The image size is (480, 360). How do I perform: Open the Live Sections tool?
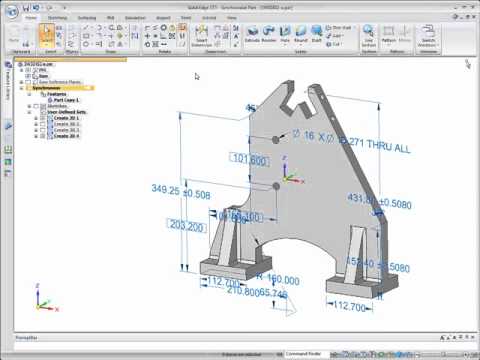(369, 35)
